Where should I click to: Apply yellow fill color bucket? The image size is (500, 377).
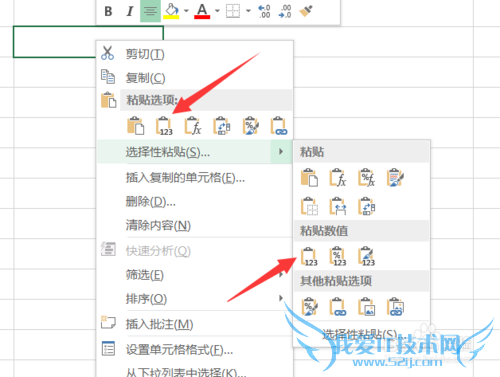tap(171, 11)
